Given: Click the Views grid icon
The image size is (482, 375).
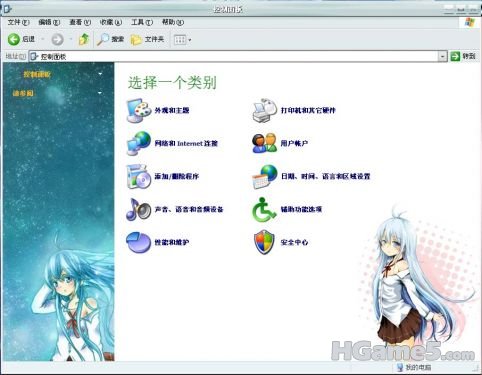Looking at the screenshot, I should (x=180, y=40).
